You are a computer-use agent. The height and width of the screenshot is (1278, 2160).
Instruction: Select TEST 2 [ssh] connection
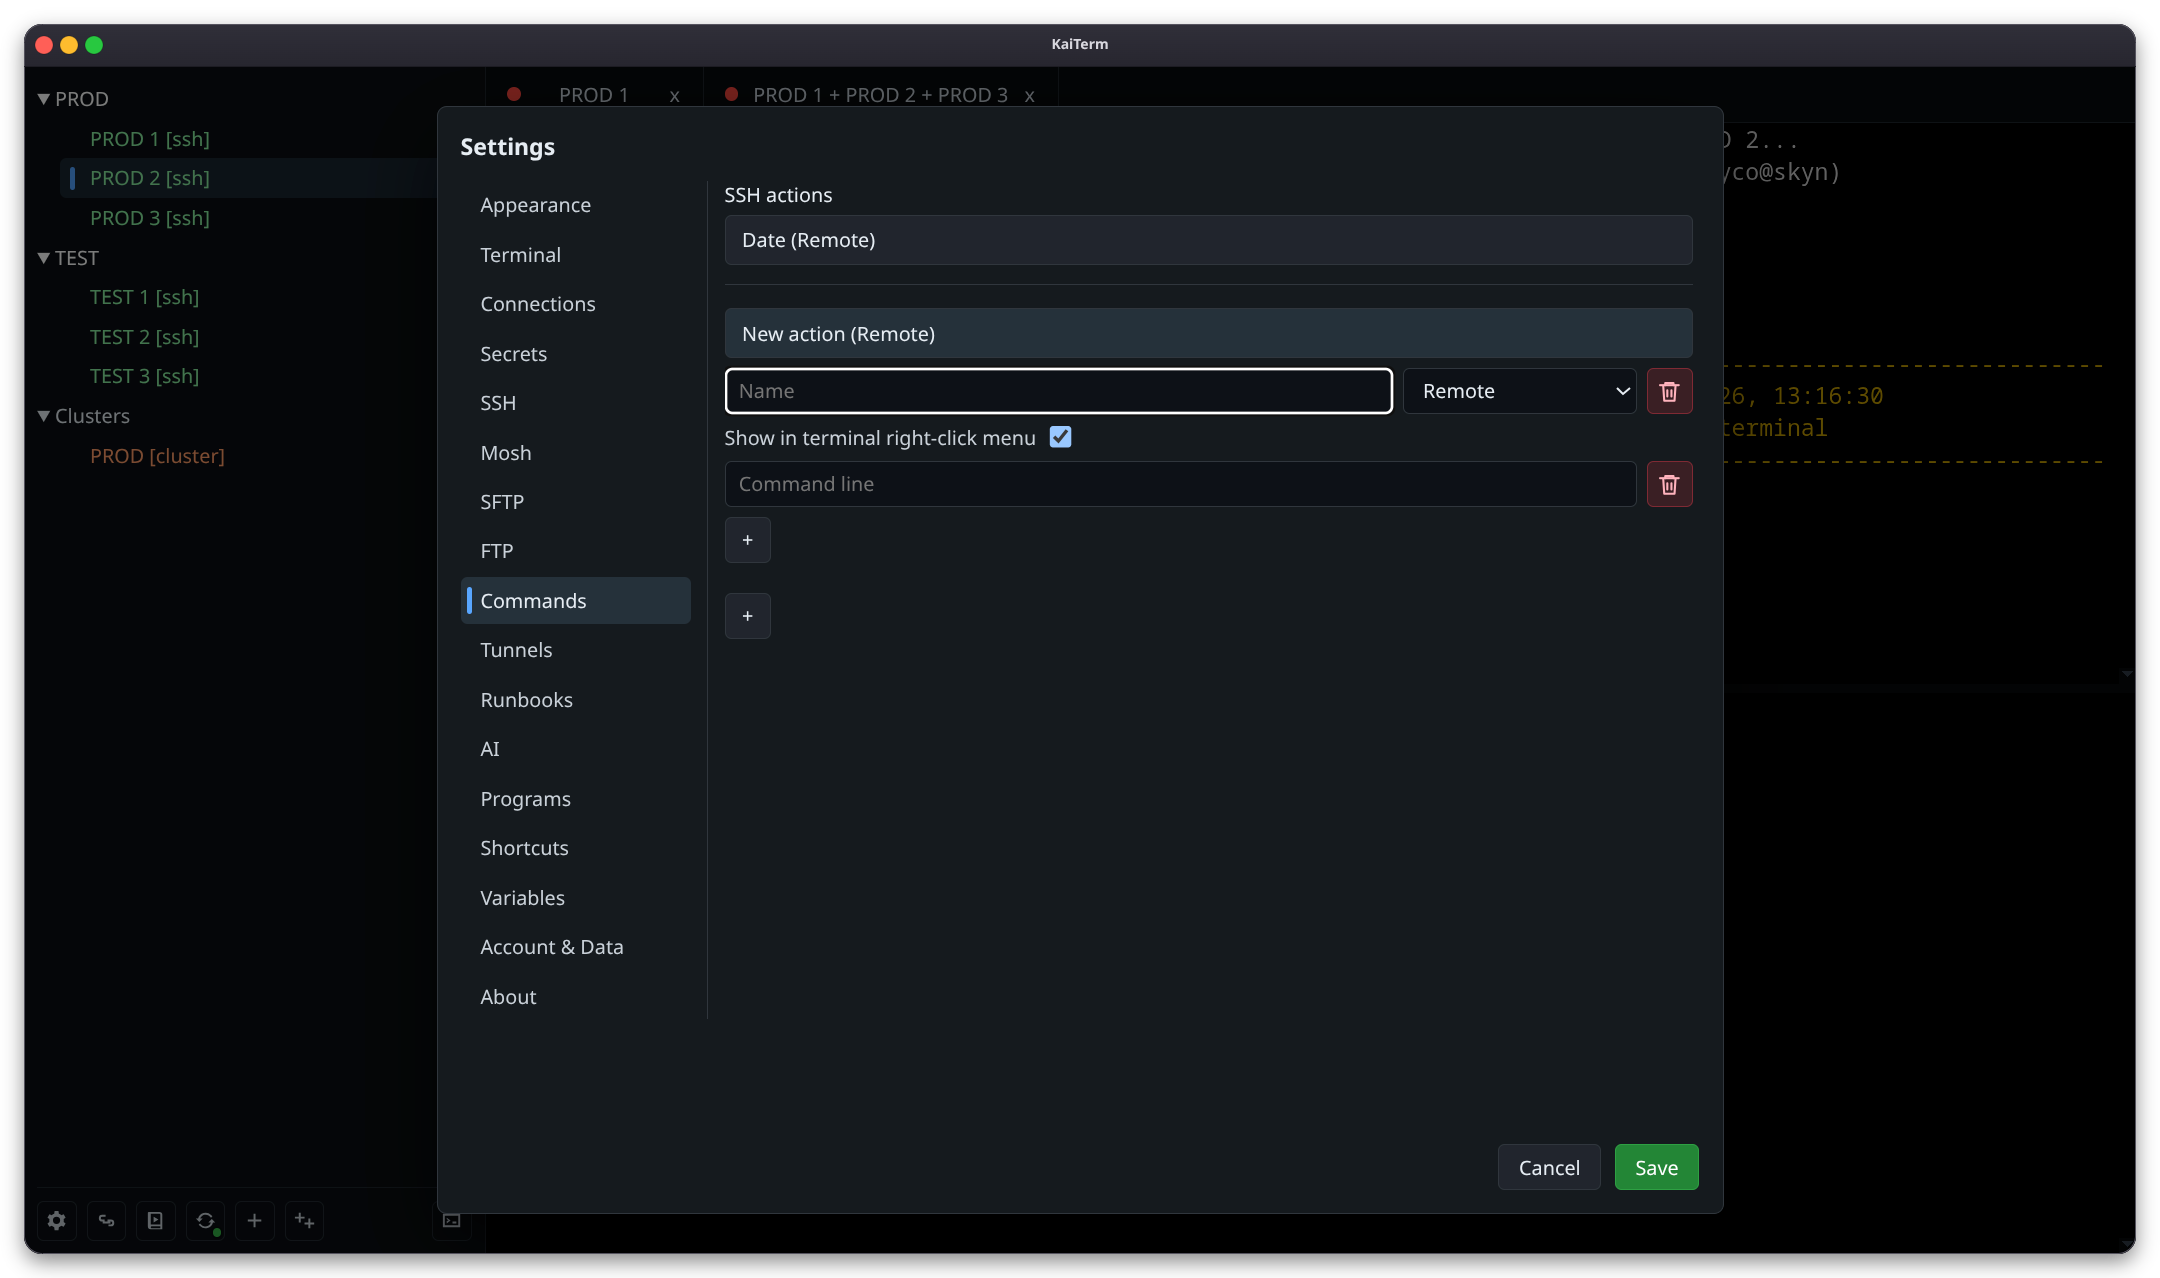point(145,337)
